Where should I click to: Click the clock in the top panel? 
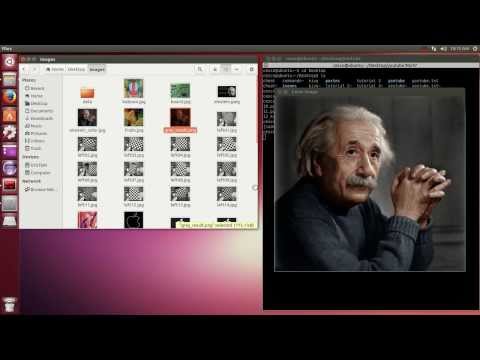pos(460,49)
